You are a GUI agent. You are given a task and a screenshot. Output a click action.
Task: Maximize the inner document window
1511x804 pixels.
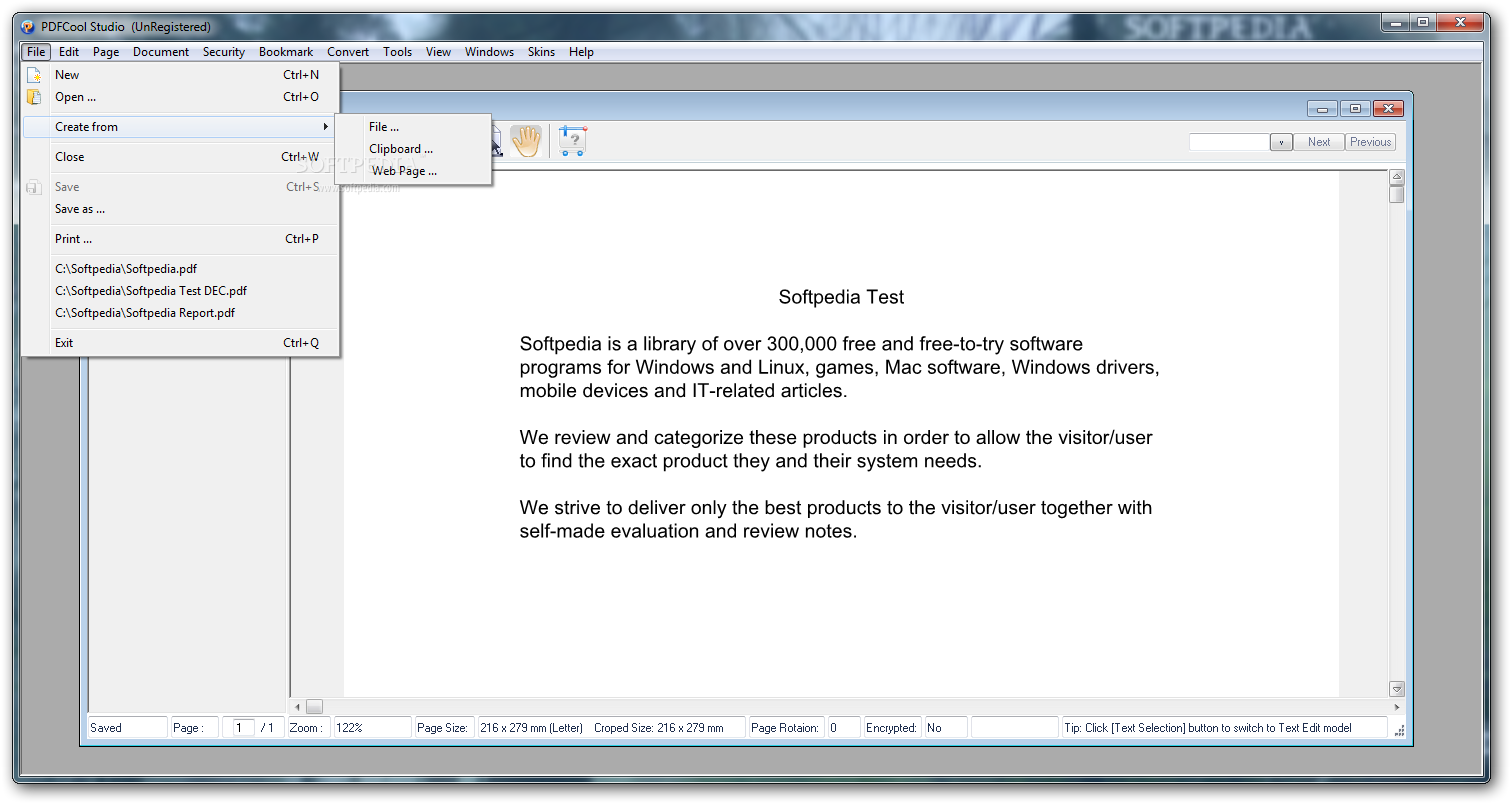(x=1355, y=109)
